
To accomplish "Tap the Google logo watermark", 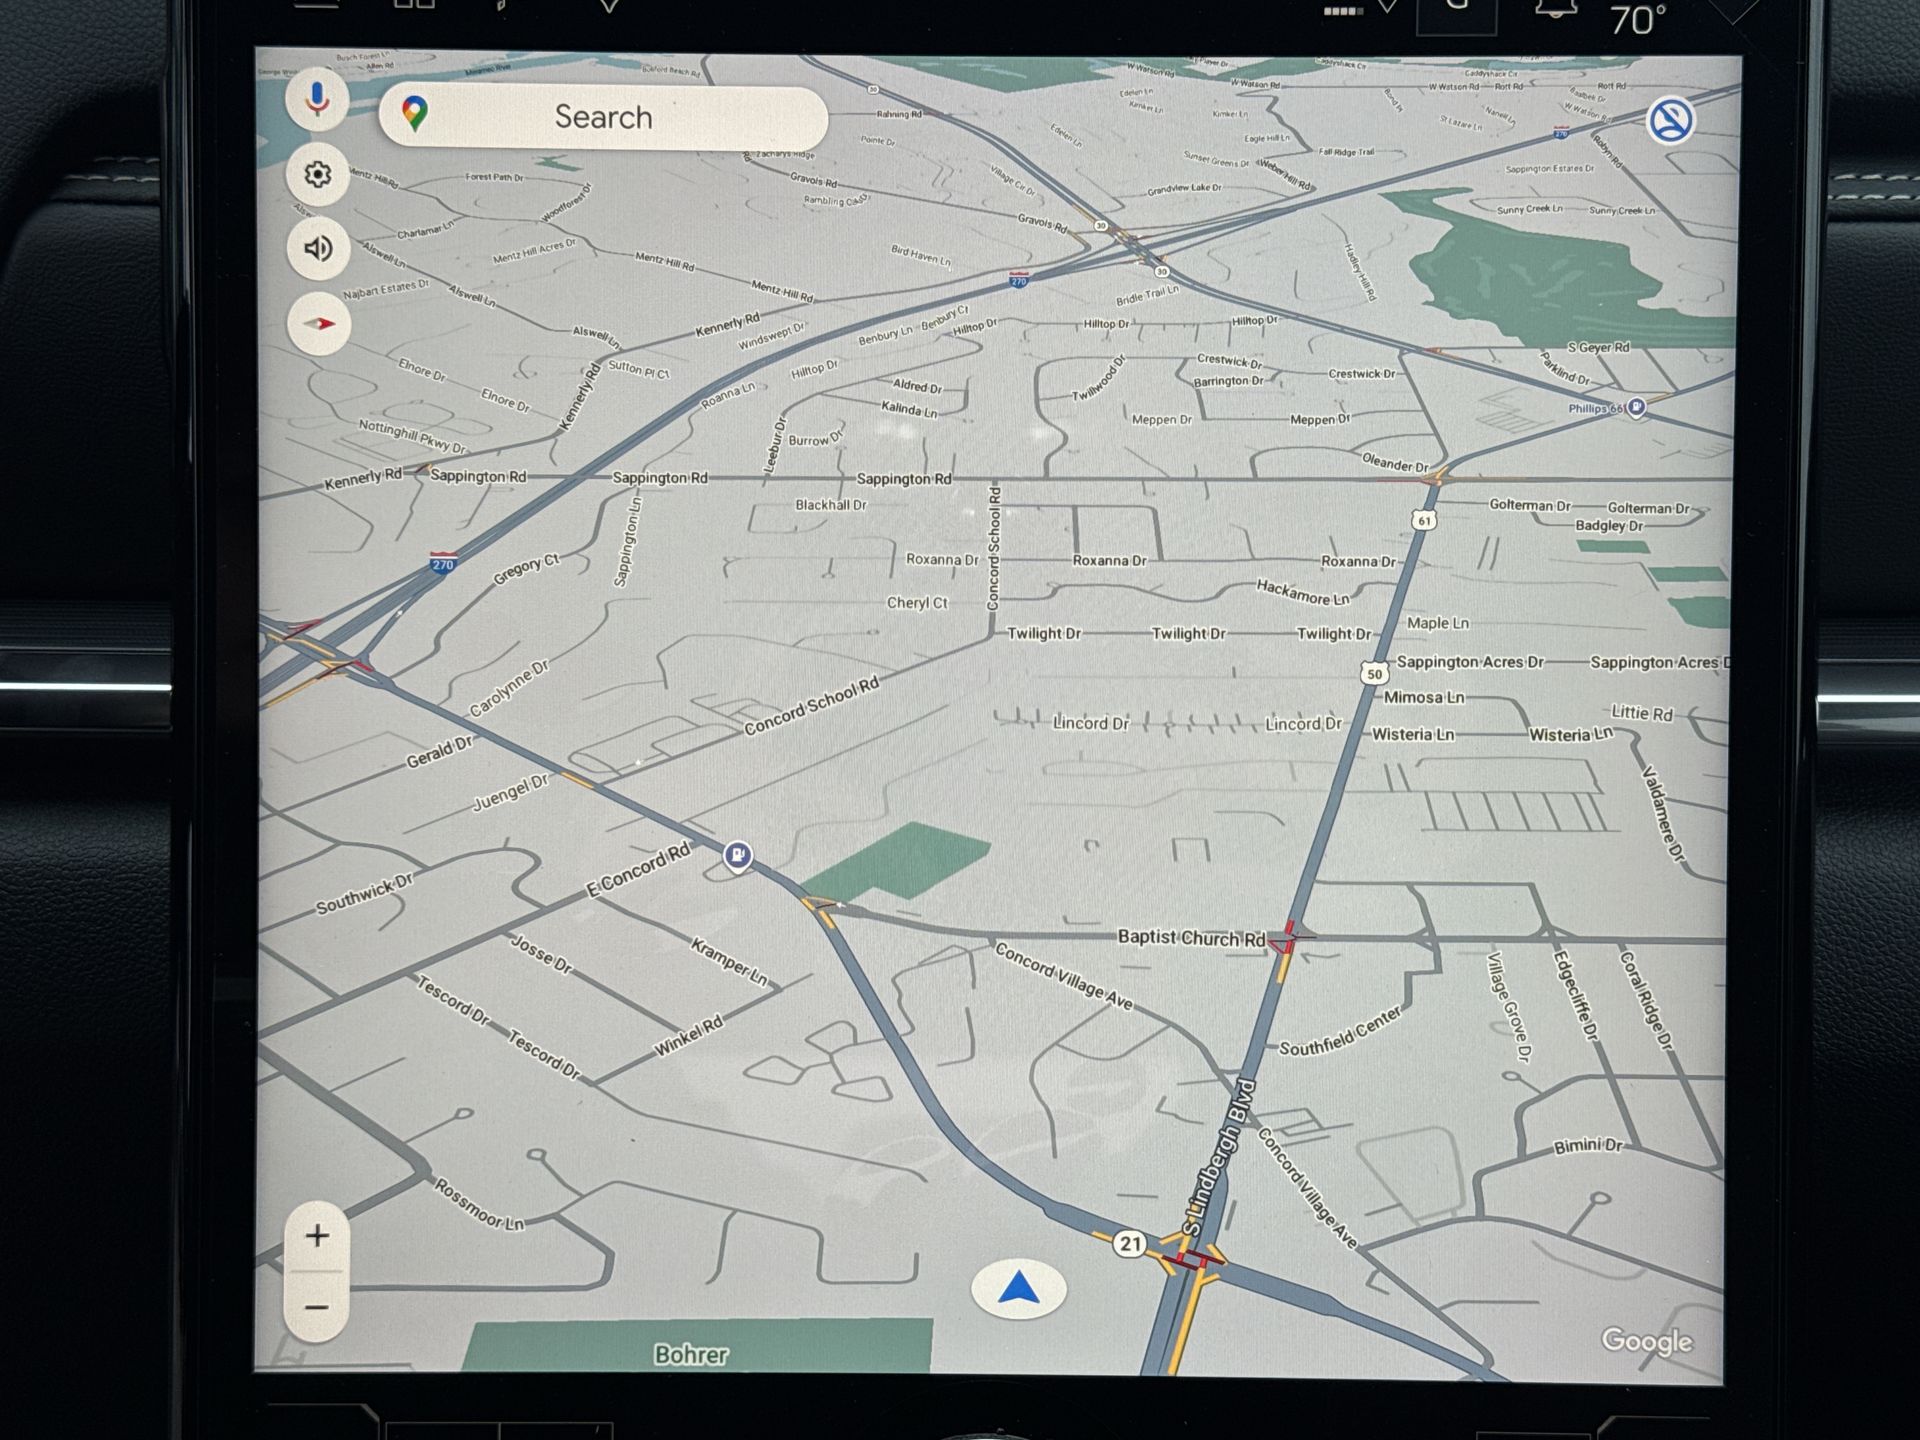I will pyautogui.click(x=1646, y=1340).
